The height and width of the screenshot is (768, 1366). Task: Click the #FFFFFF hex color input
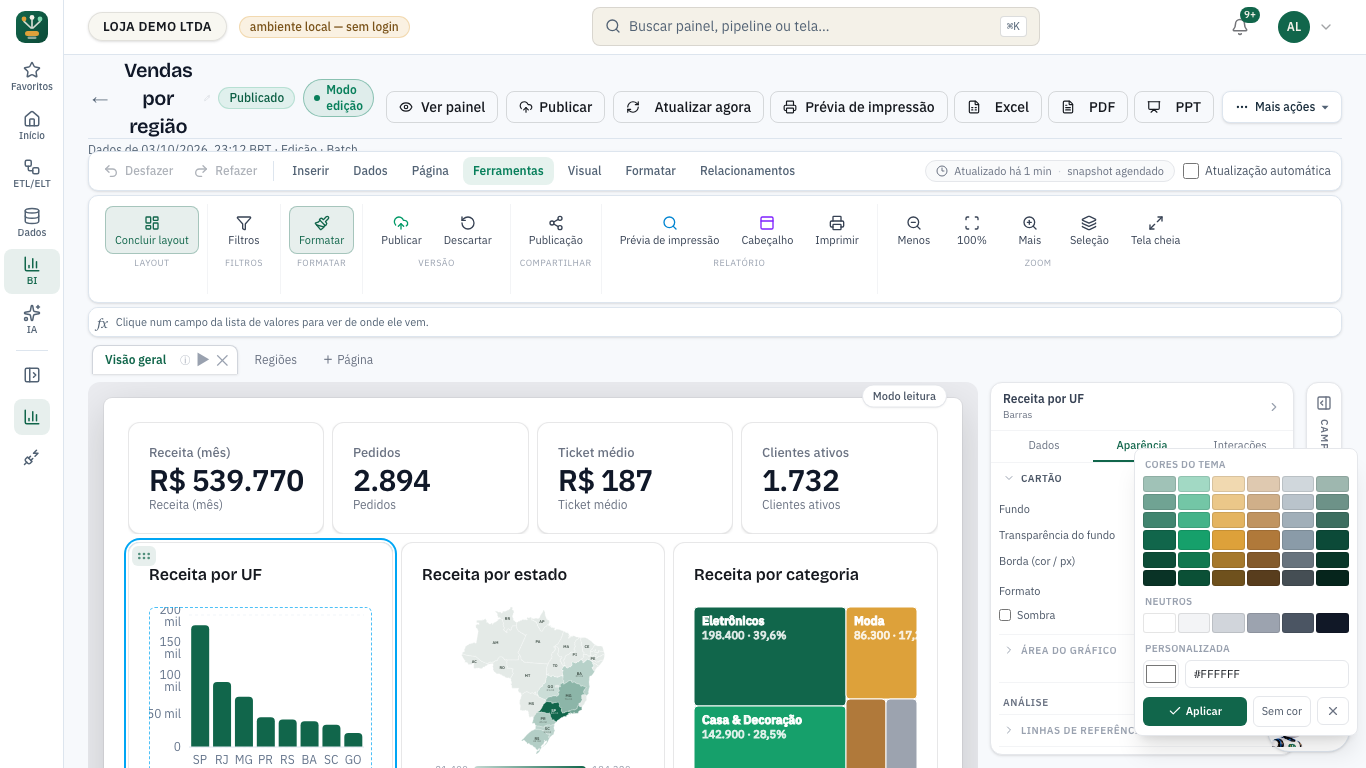tap(1266, 674)
